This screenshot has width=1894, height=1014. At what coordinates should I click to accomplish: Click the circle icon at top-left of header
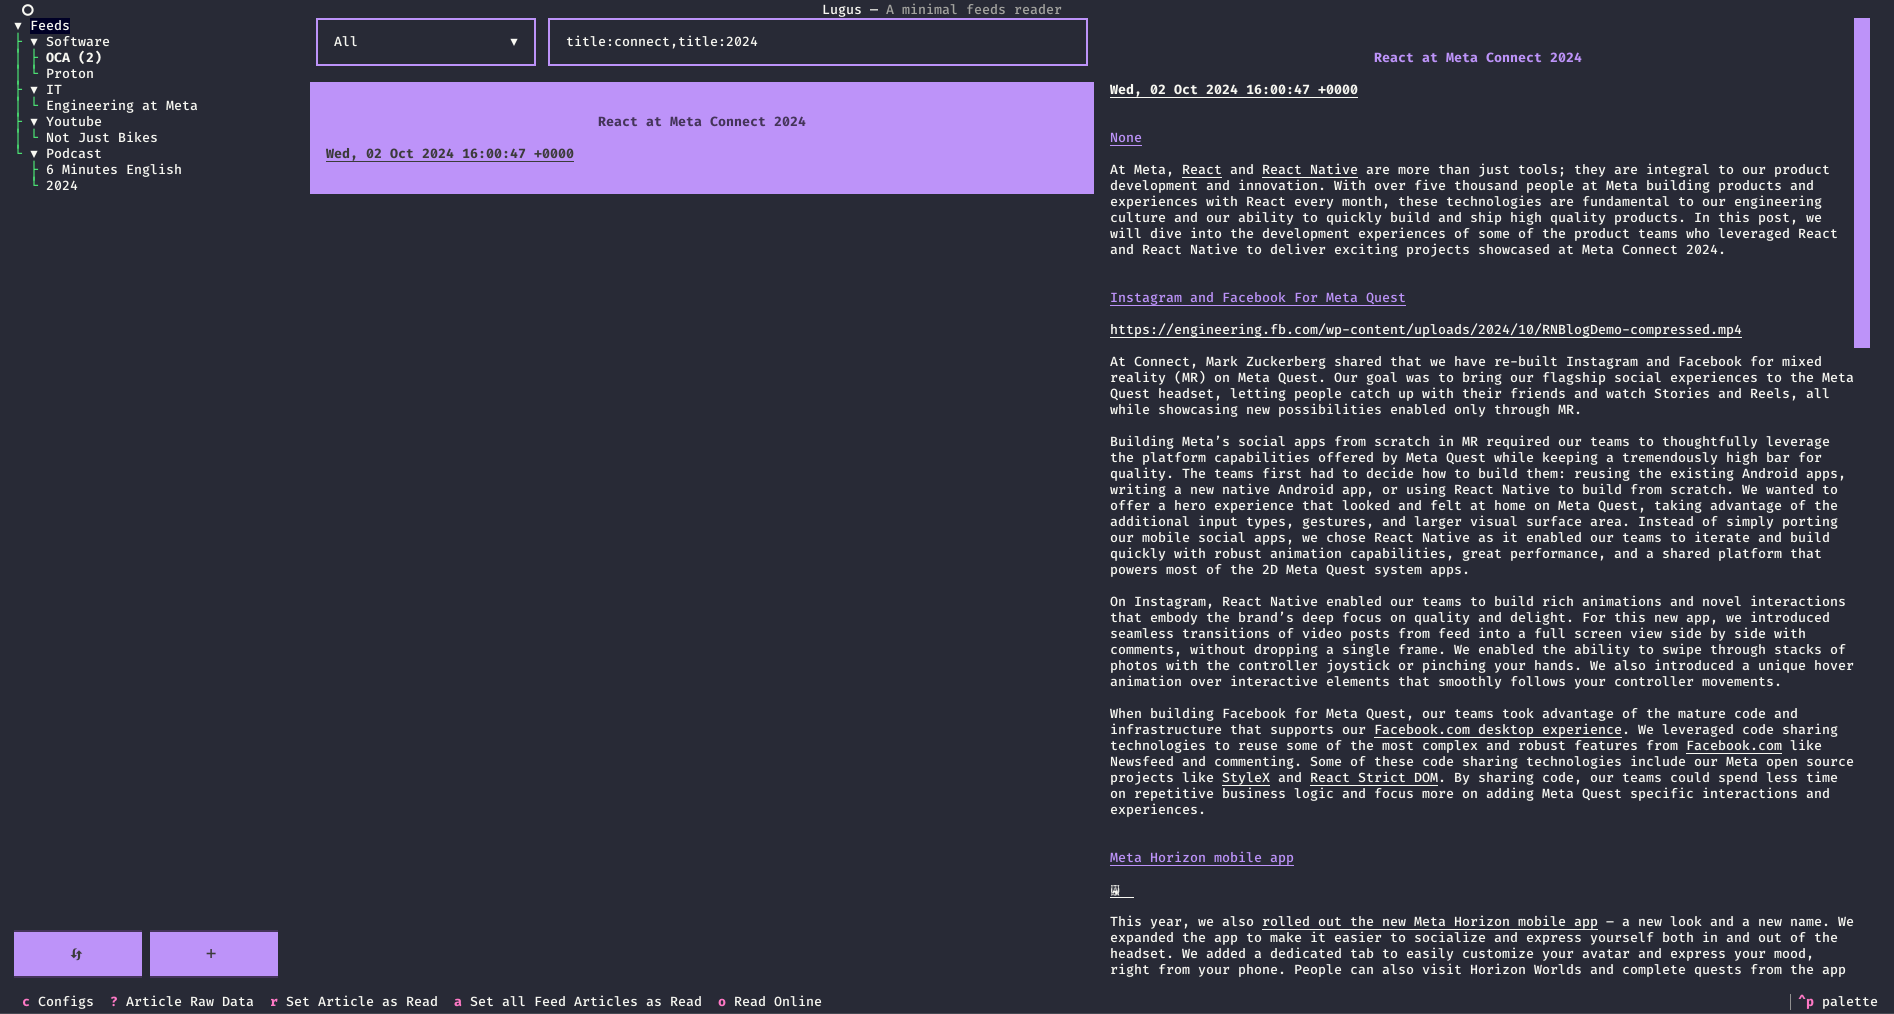[28, 10]
